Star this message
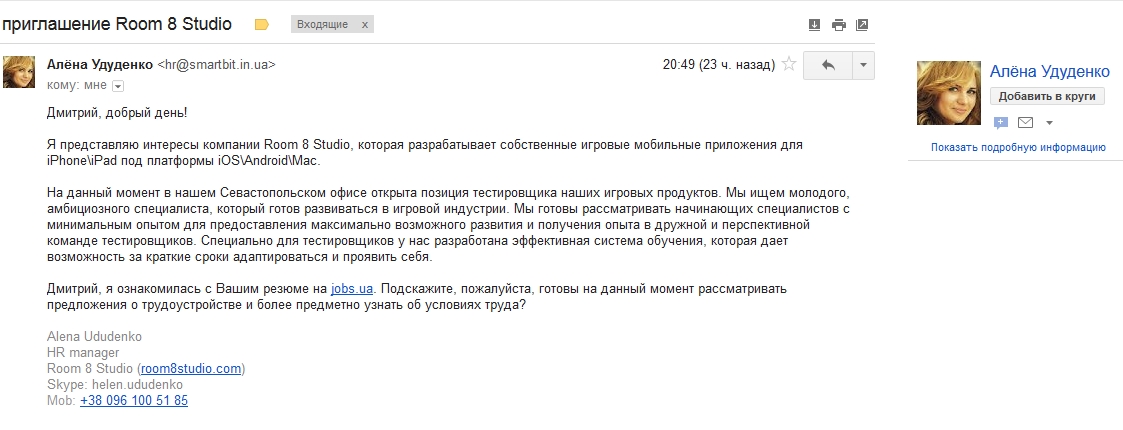The width and height of the screenshot is (1123, 430). tap(789, 65)
